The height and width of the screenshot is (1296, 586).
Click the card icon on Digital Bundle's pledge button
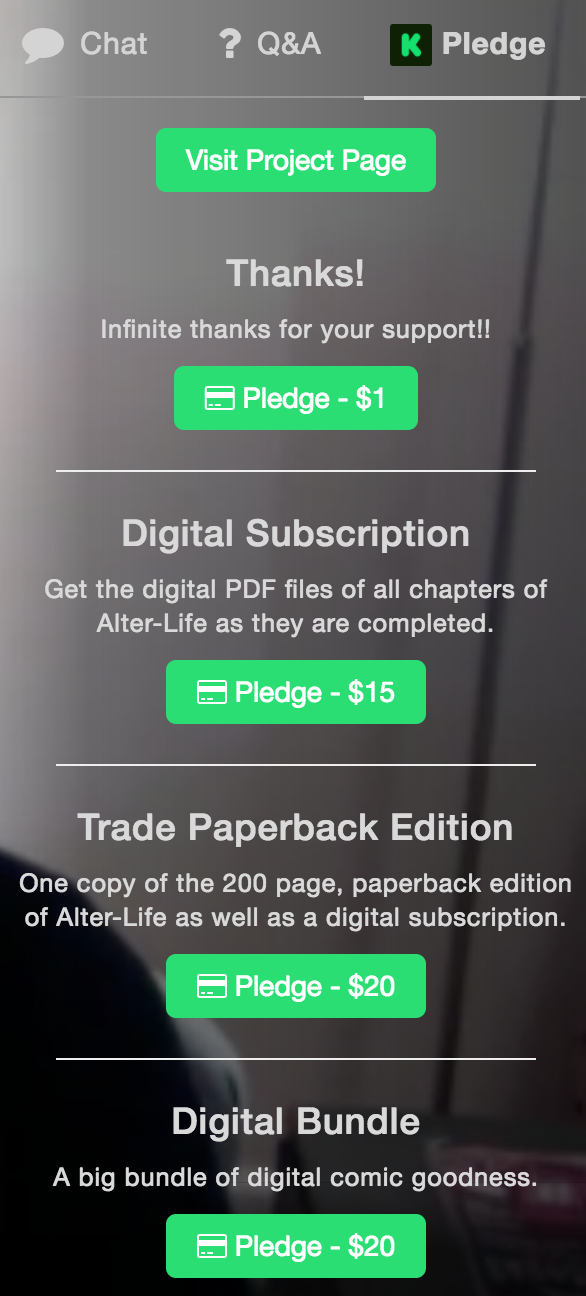[211, 1247]
